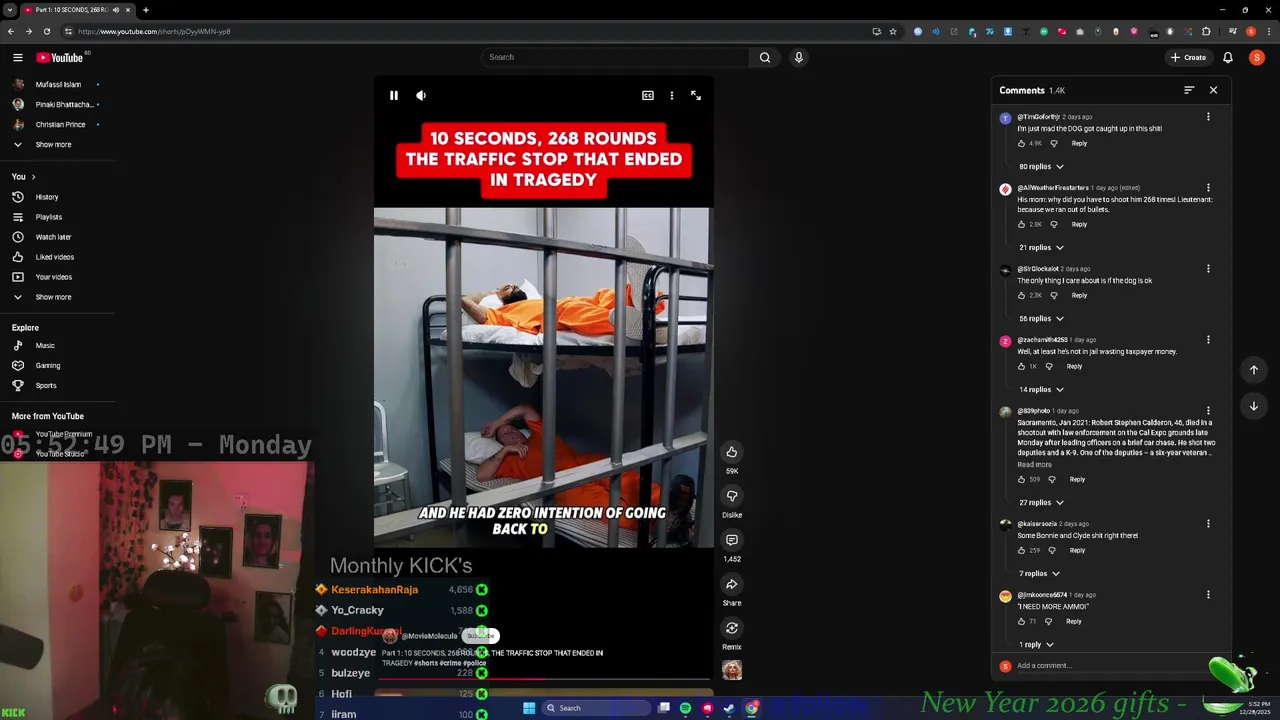Viewport: 1280px width, 720px height.
Task: Toggle closed captions on the Short
Action: pos(648,95)
